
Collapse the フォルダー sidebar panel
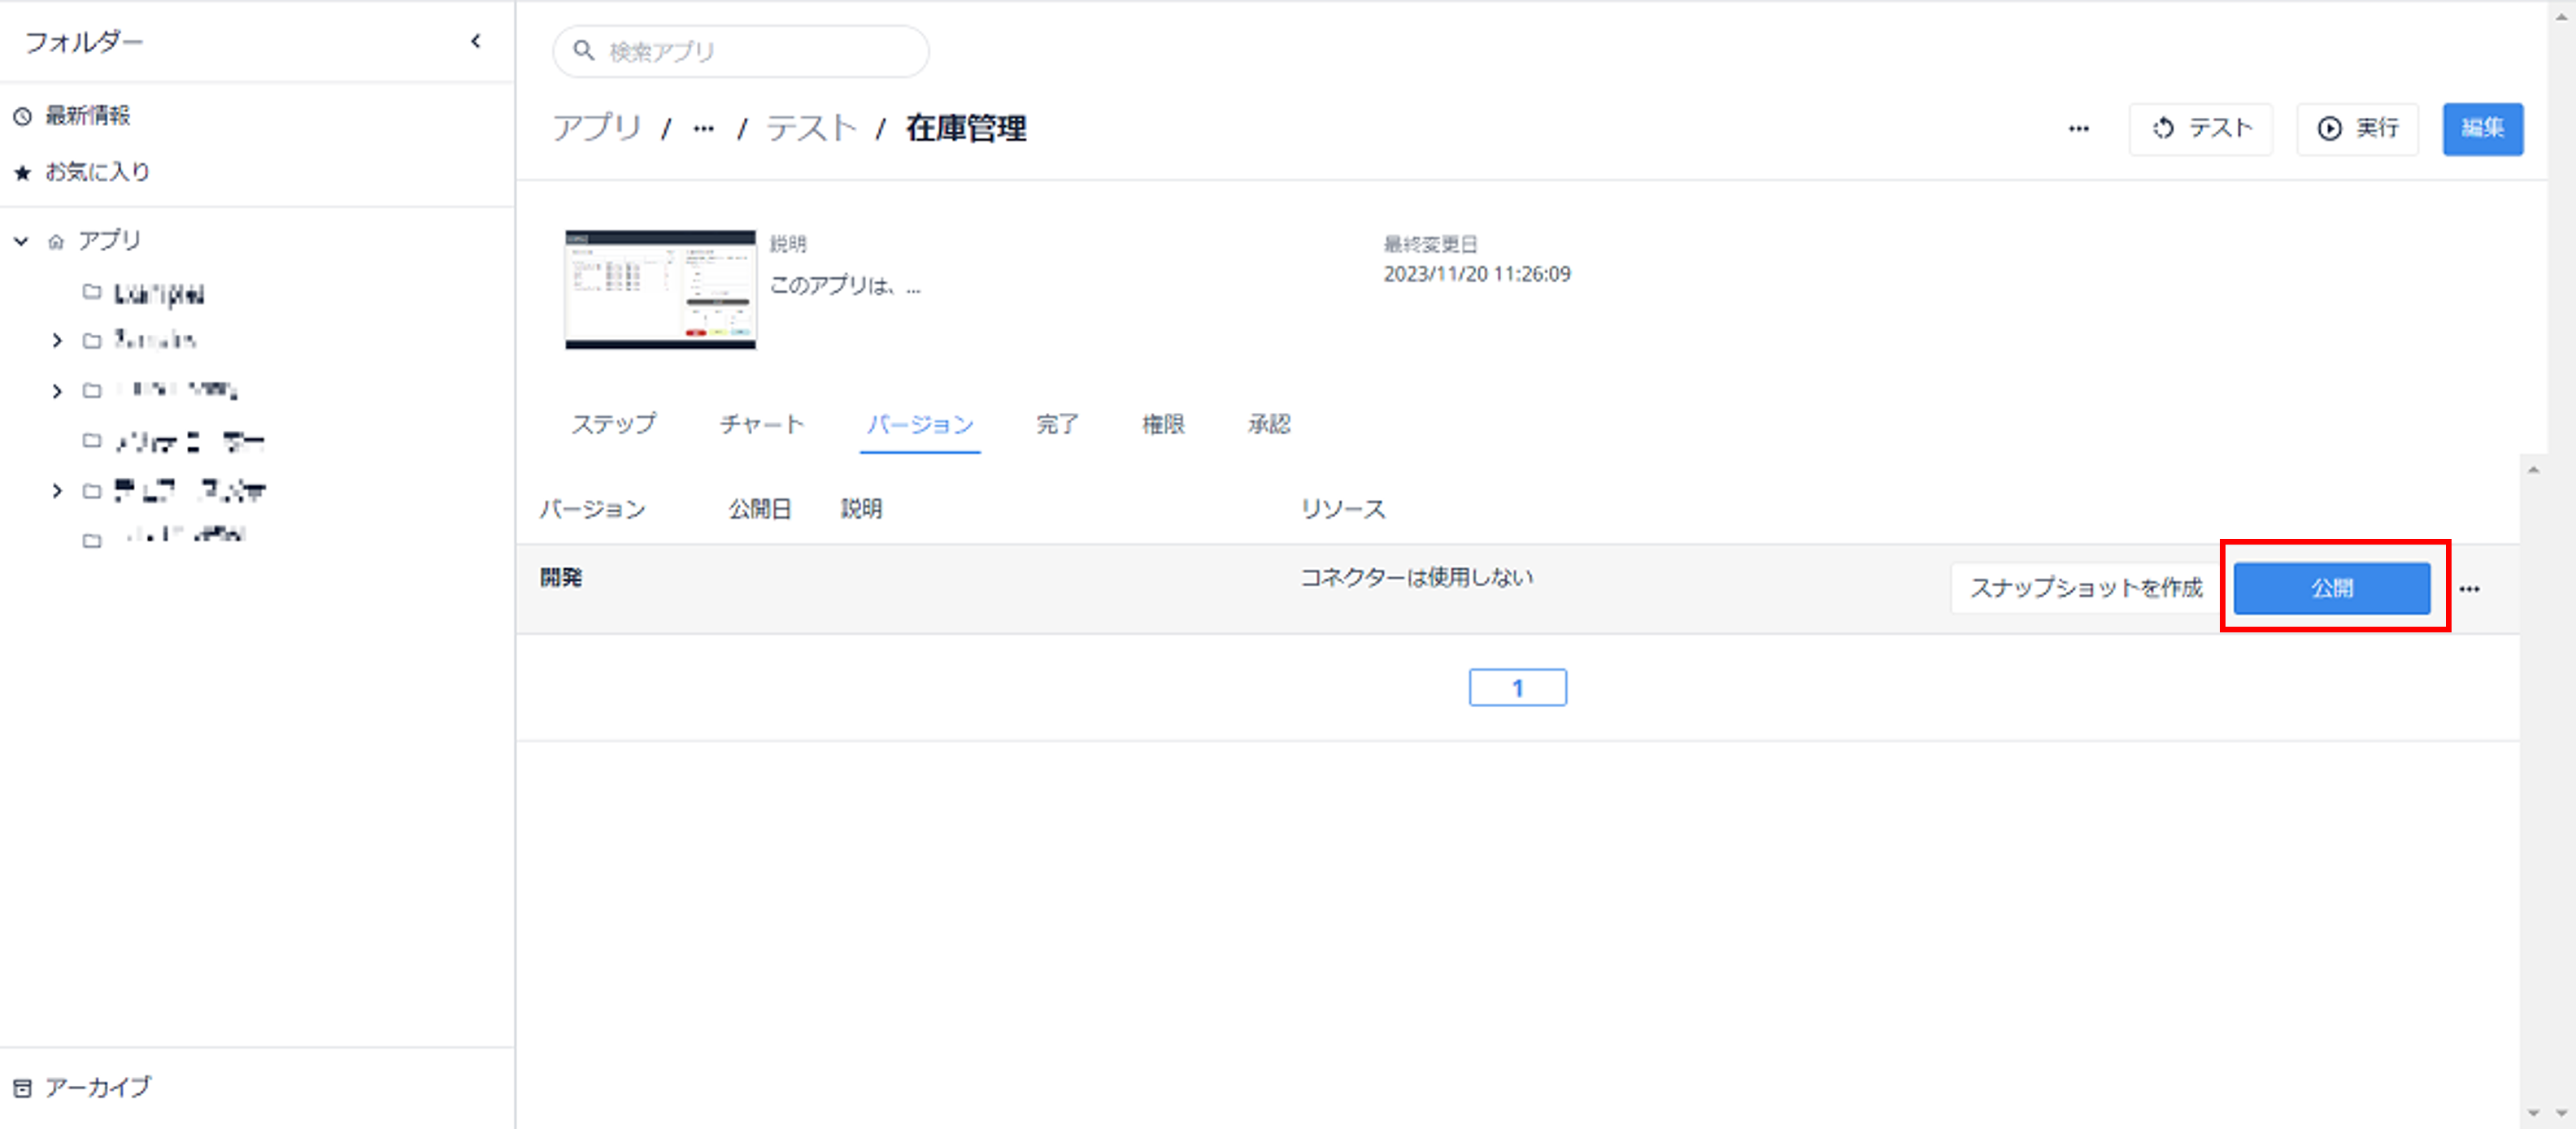[x=476, y=42]
